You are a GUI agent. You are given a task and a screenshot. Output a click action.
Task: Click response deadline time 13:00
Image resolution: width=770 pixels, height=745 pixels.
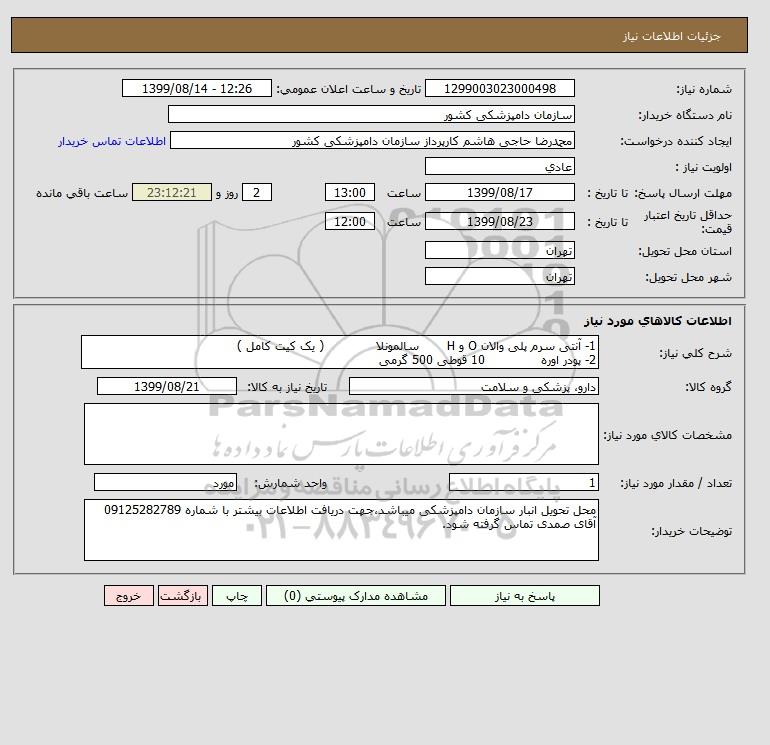(x=350, y=193)
